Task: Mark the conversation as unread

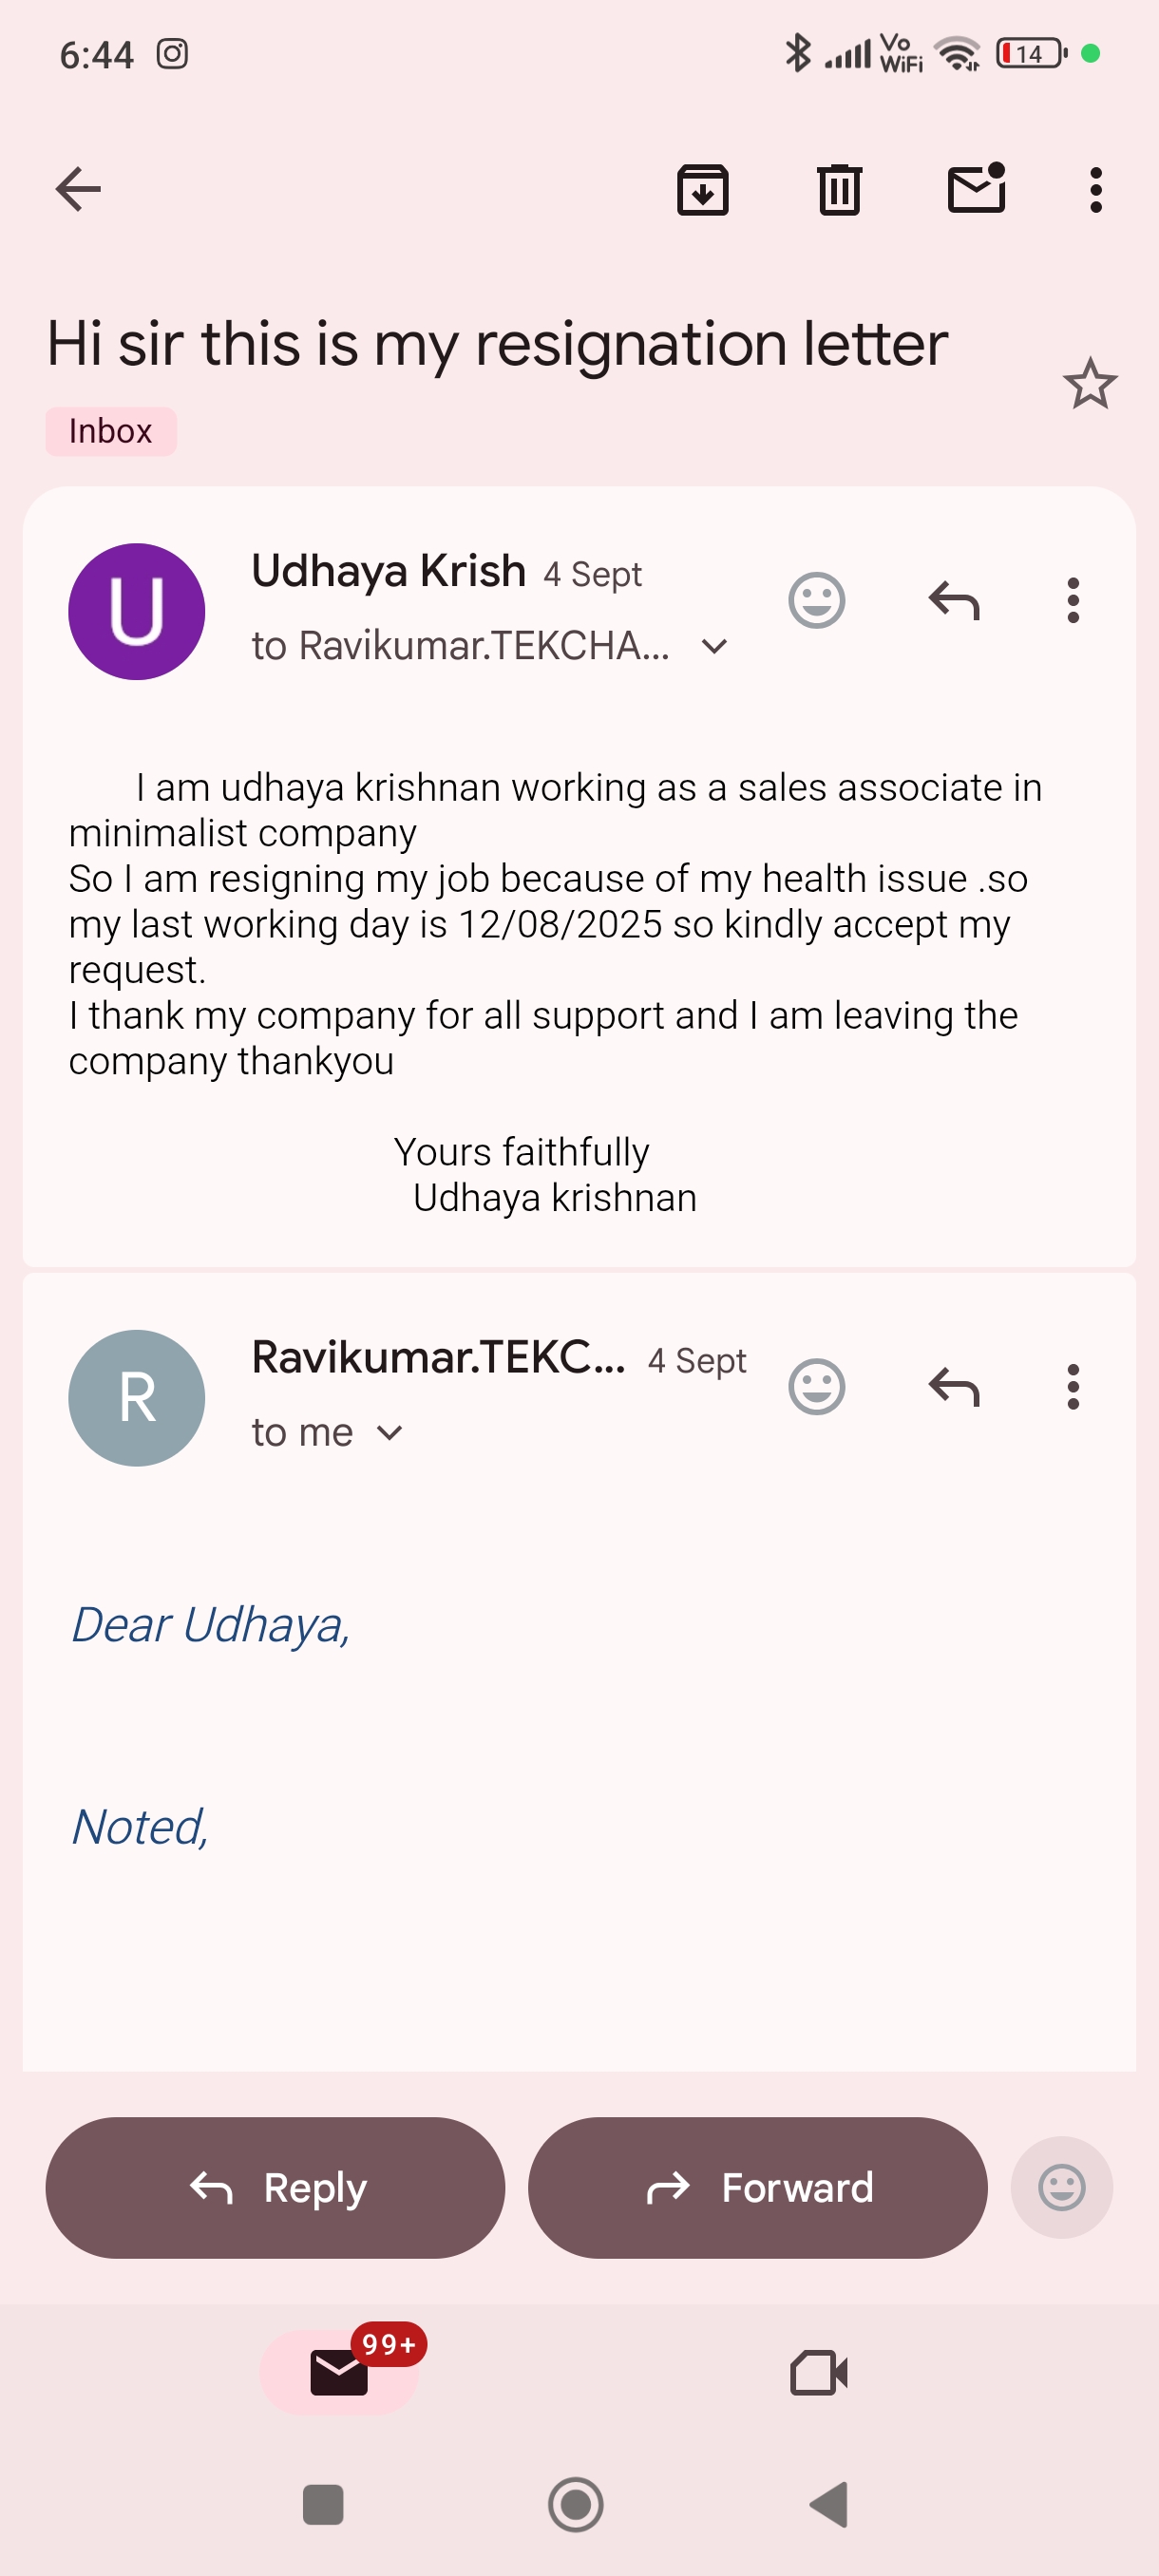Action: point(975,189)
